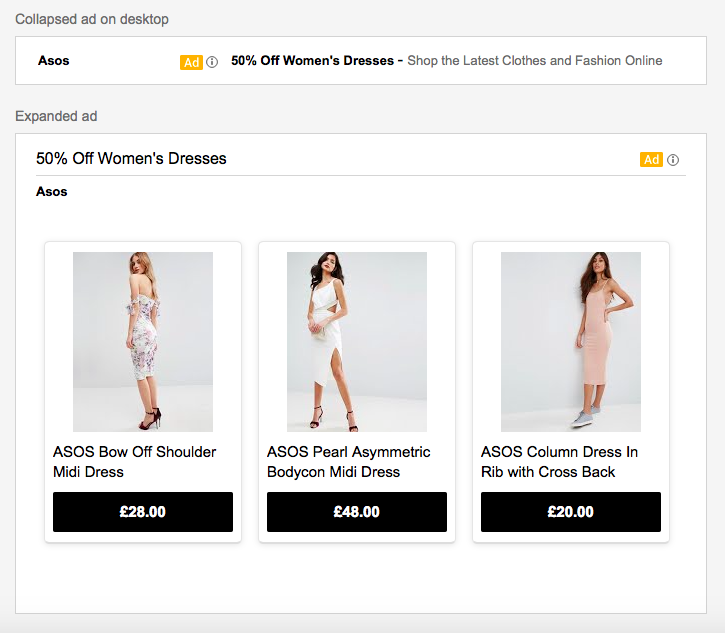Click the £28.00 price button
725x633 pixels.
[x=143, y=512]
